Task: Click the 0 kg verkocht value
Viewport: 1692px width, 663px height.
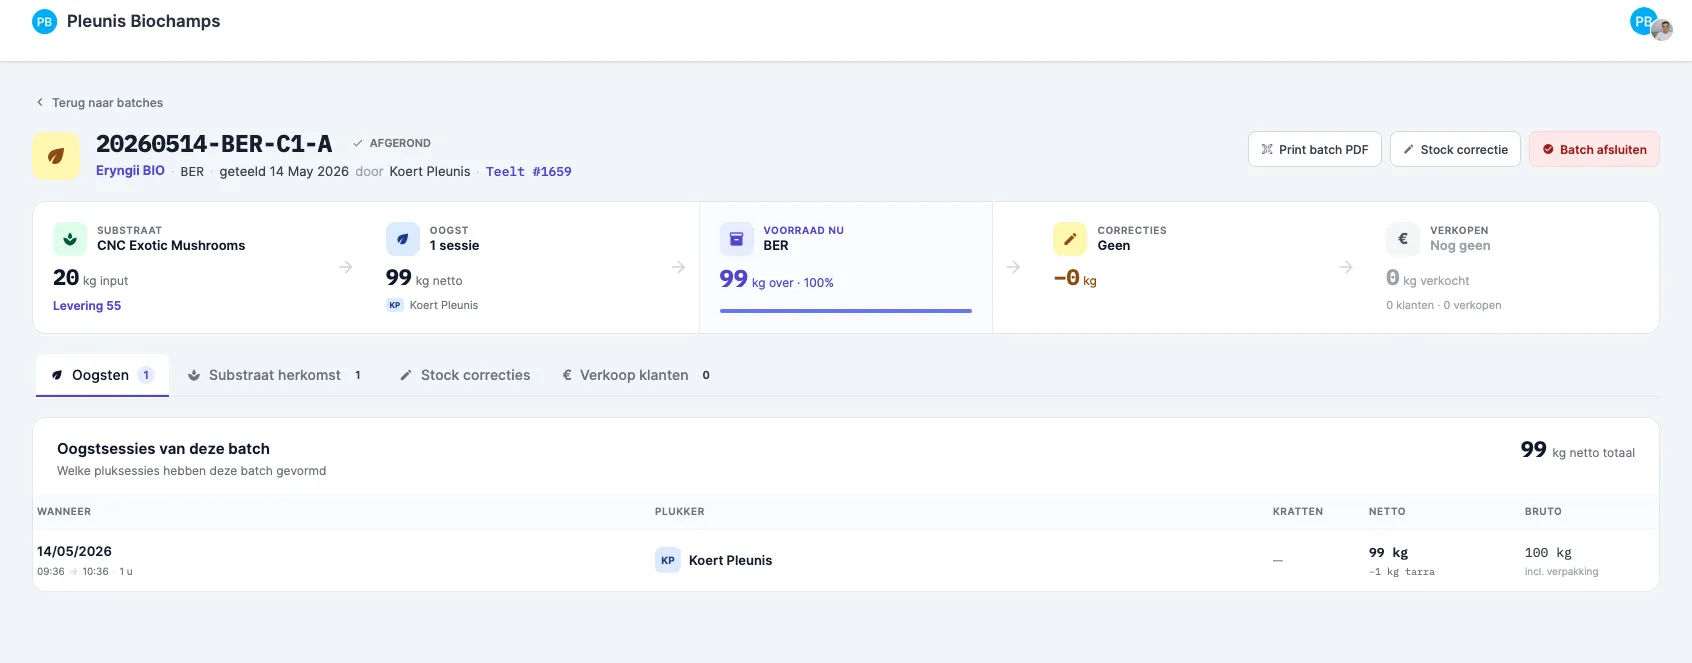Action: pyautogui.click(x=1428, y=278)
